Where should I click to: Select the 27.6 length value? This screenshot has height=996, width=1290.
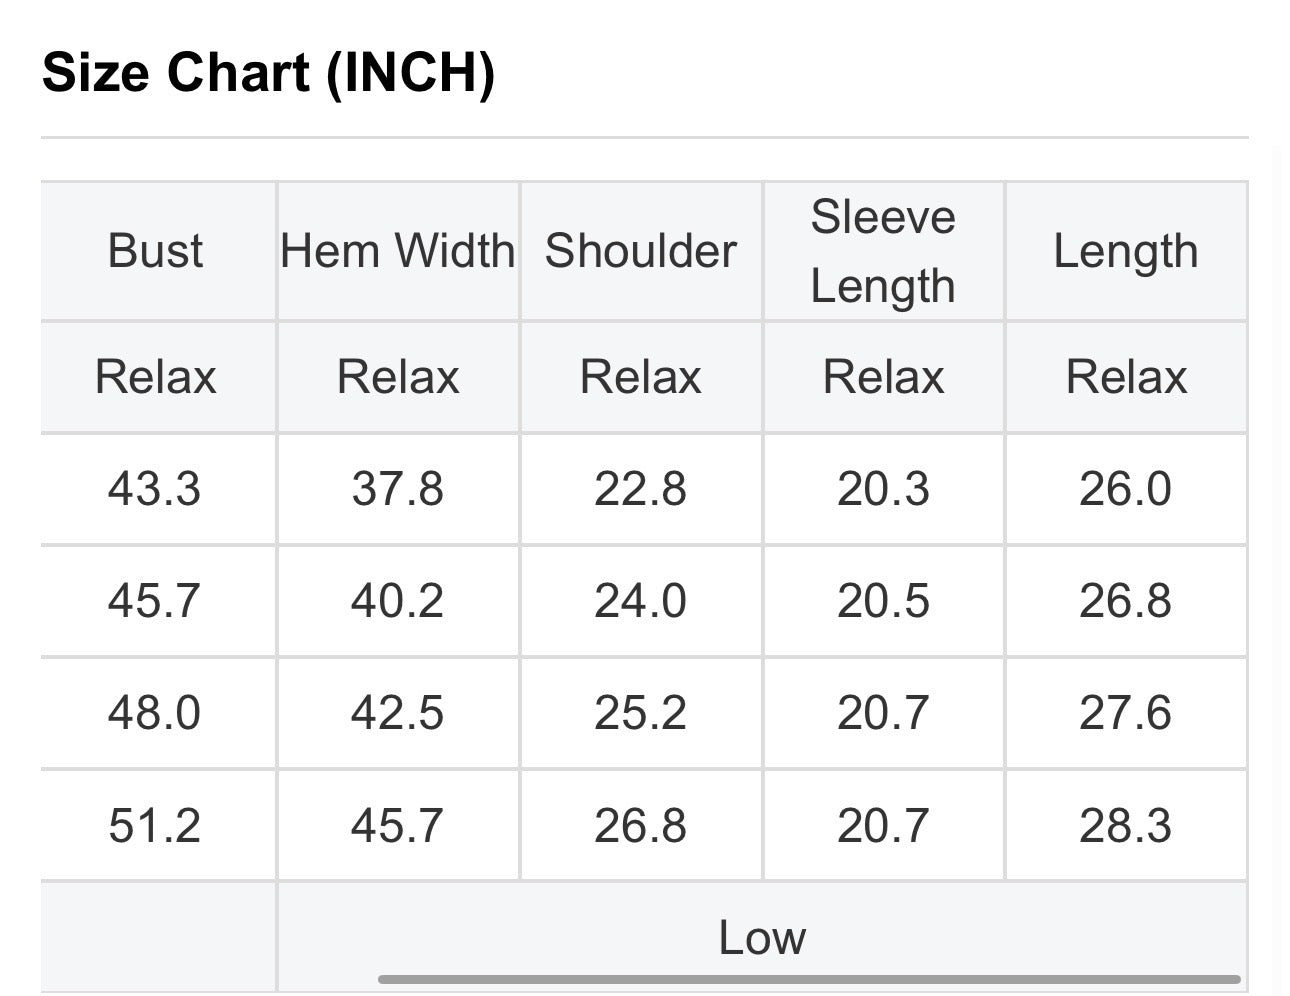tap(1126, 713)
